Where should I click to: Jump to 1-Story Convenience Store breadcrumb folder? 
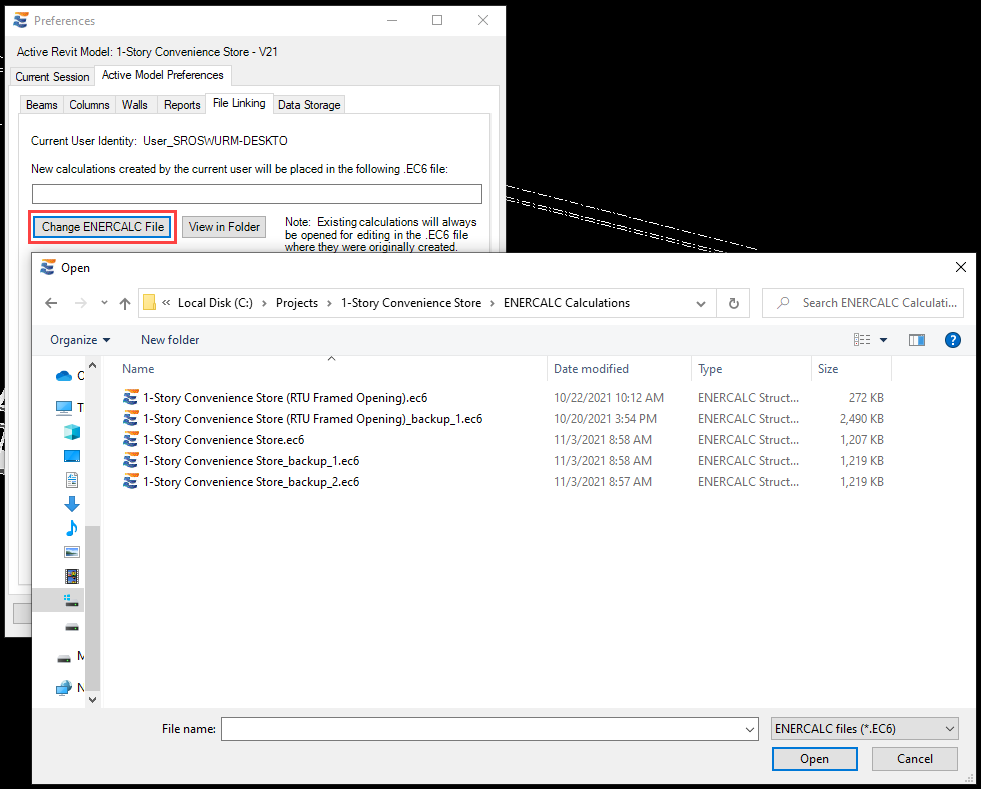[411, 303]
